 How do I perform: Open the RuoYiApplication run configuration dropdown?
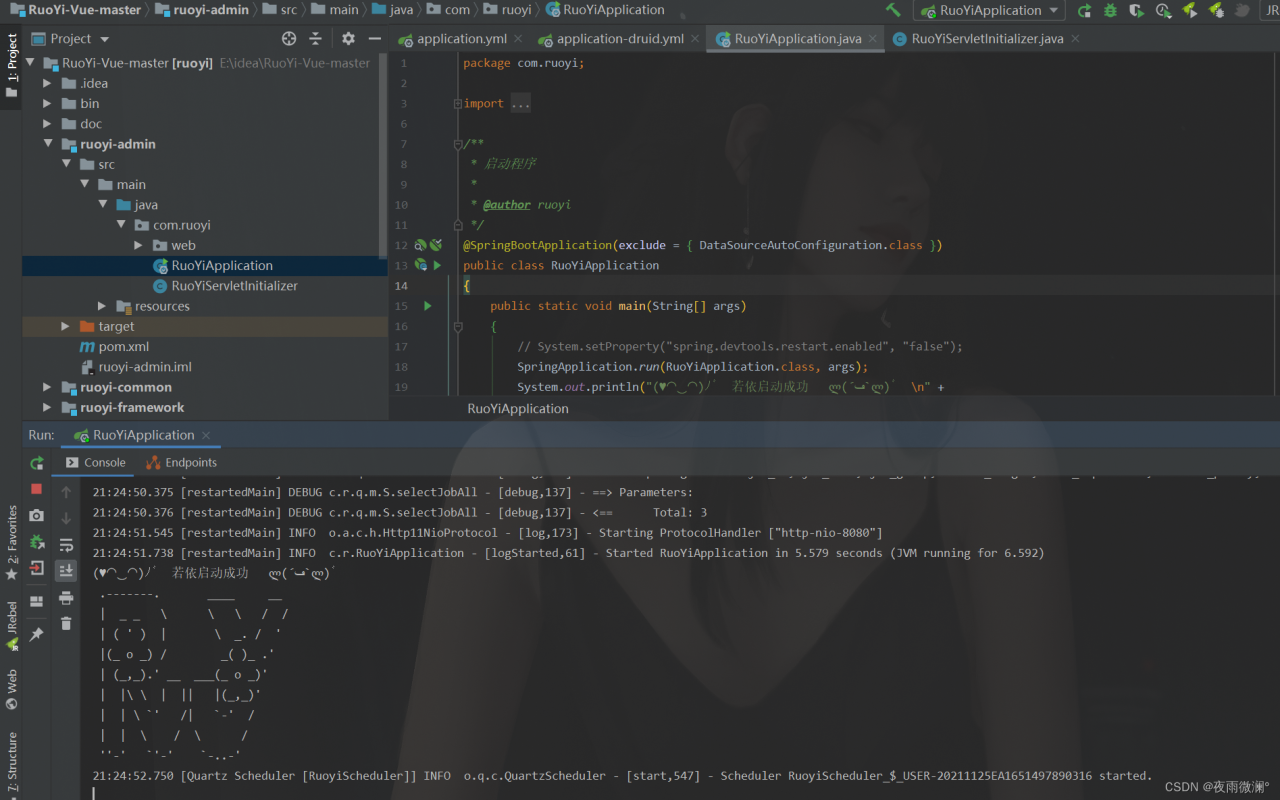(x=990, y=10)
